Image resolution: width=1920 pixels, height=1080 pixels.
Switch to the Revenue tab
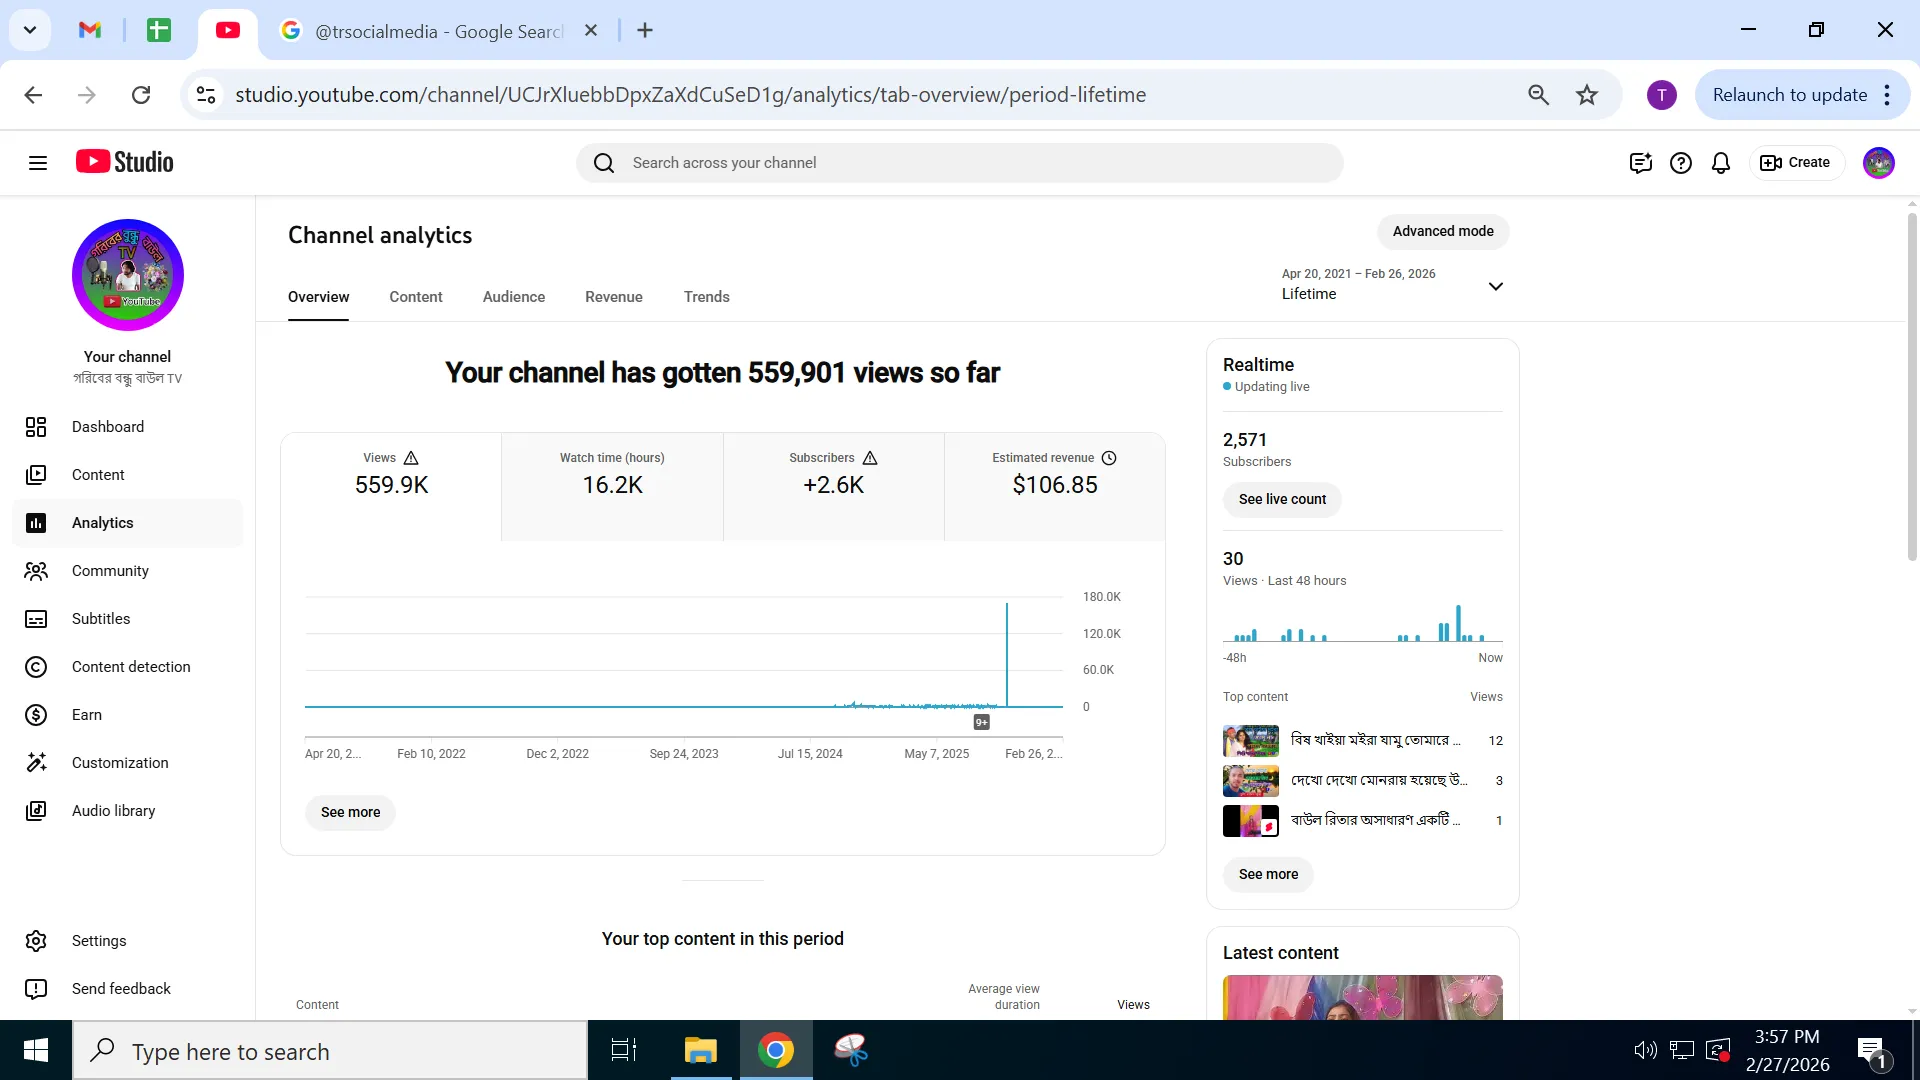click(x=614, y=297)
